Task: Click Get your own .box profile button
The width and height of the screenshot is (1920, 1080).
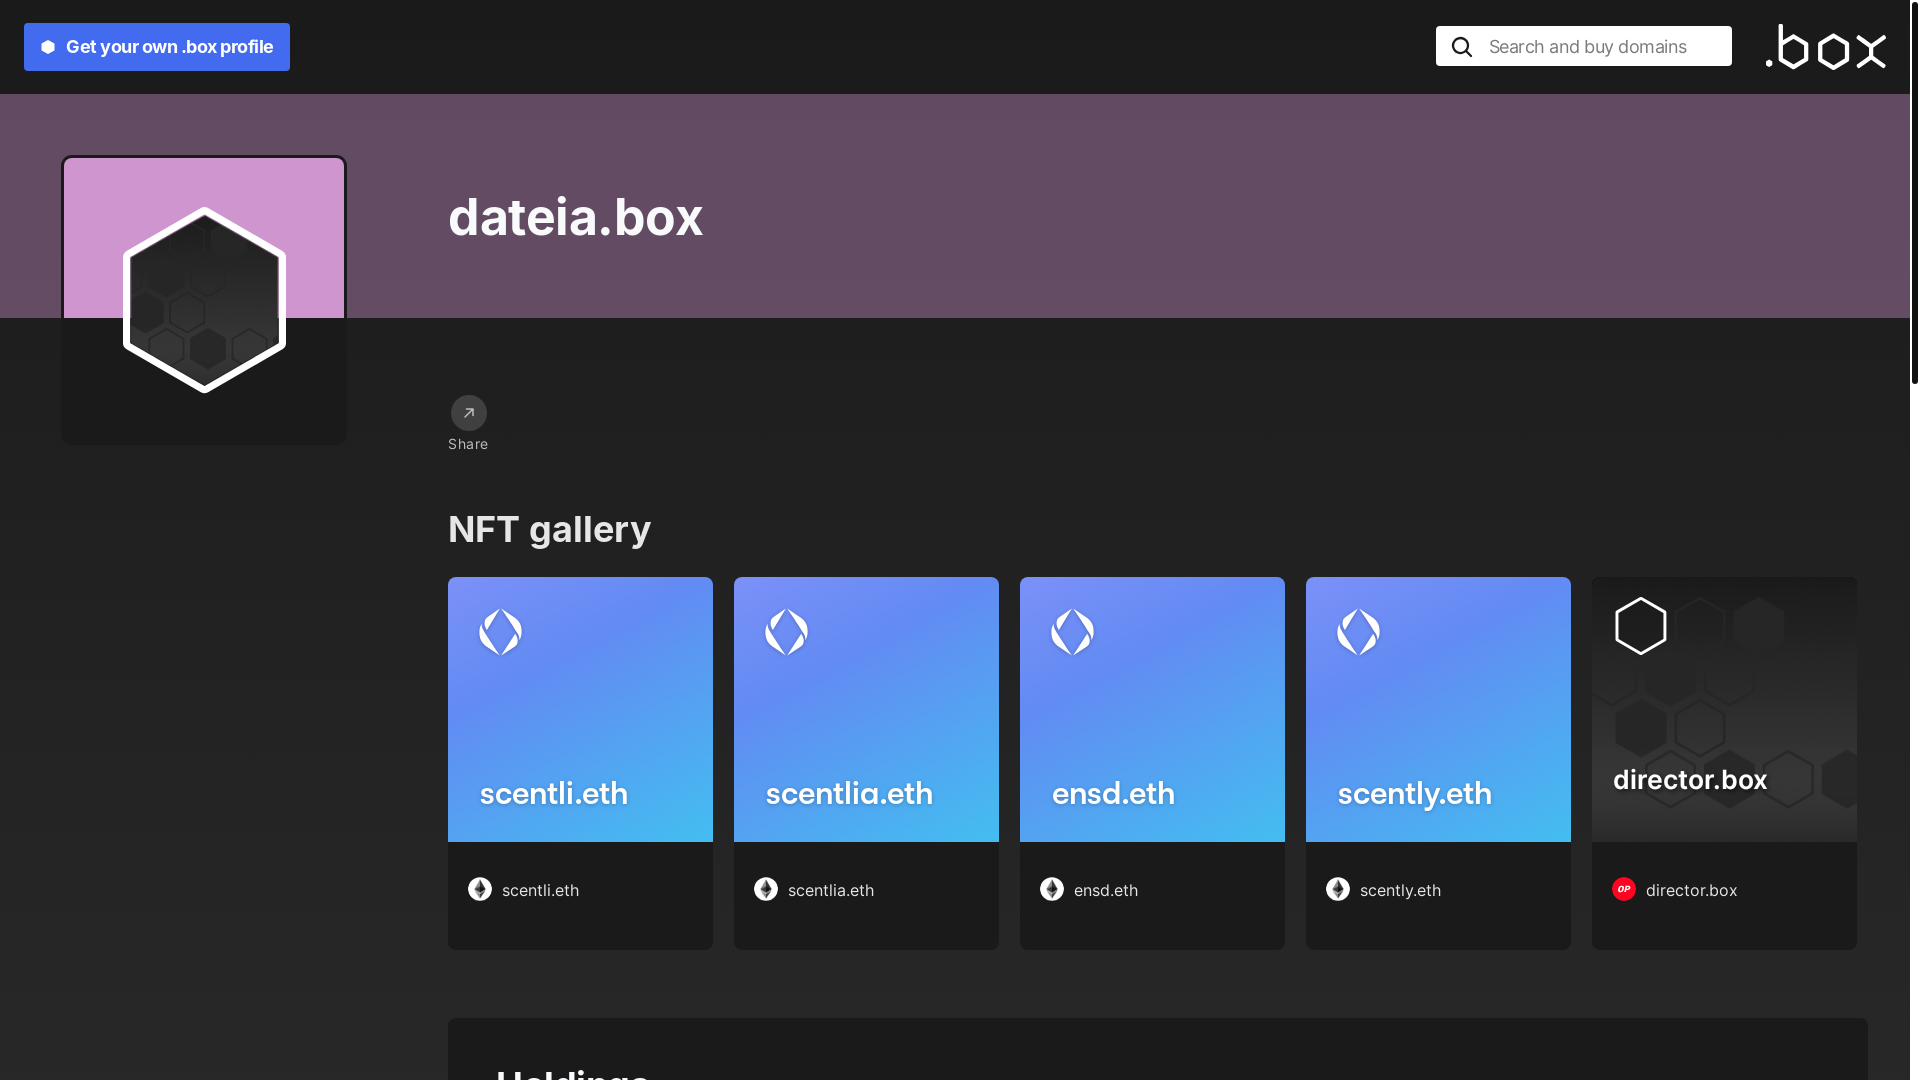Action: 157,47
